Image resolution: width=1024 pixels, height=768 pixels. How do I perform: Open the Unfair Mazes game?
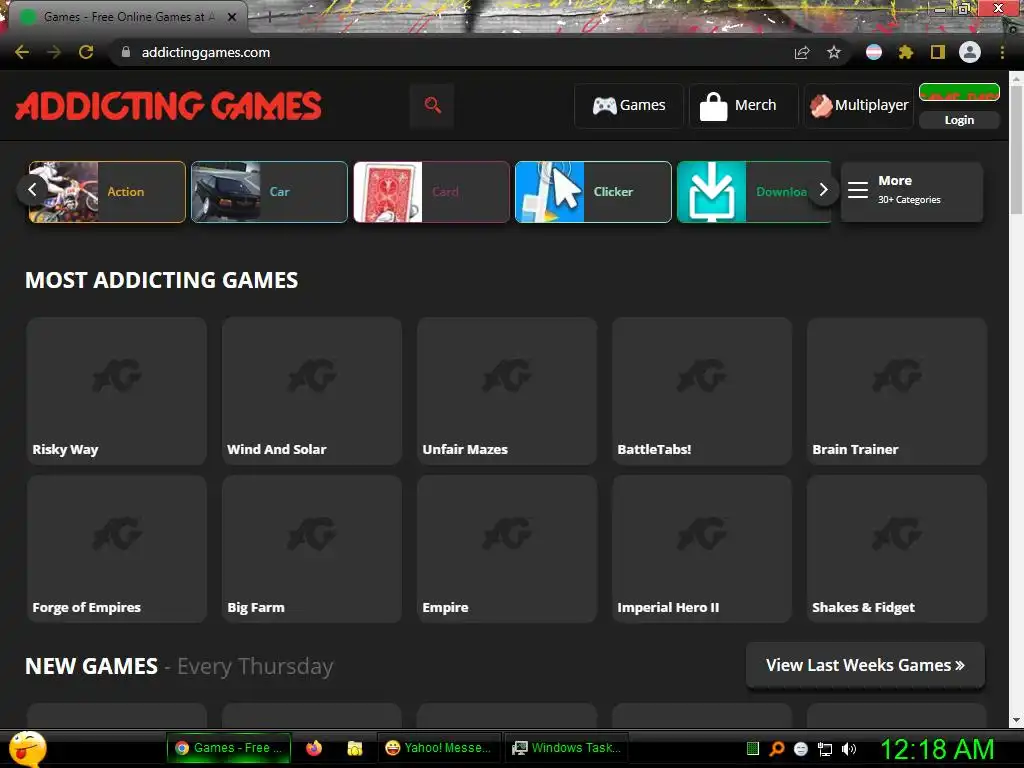507,391
